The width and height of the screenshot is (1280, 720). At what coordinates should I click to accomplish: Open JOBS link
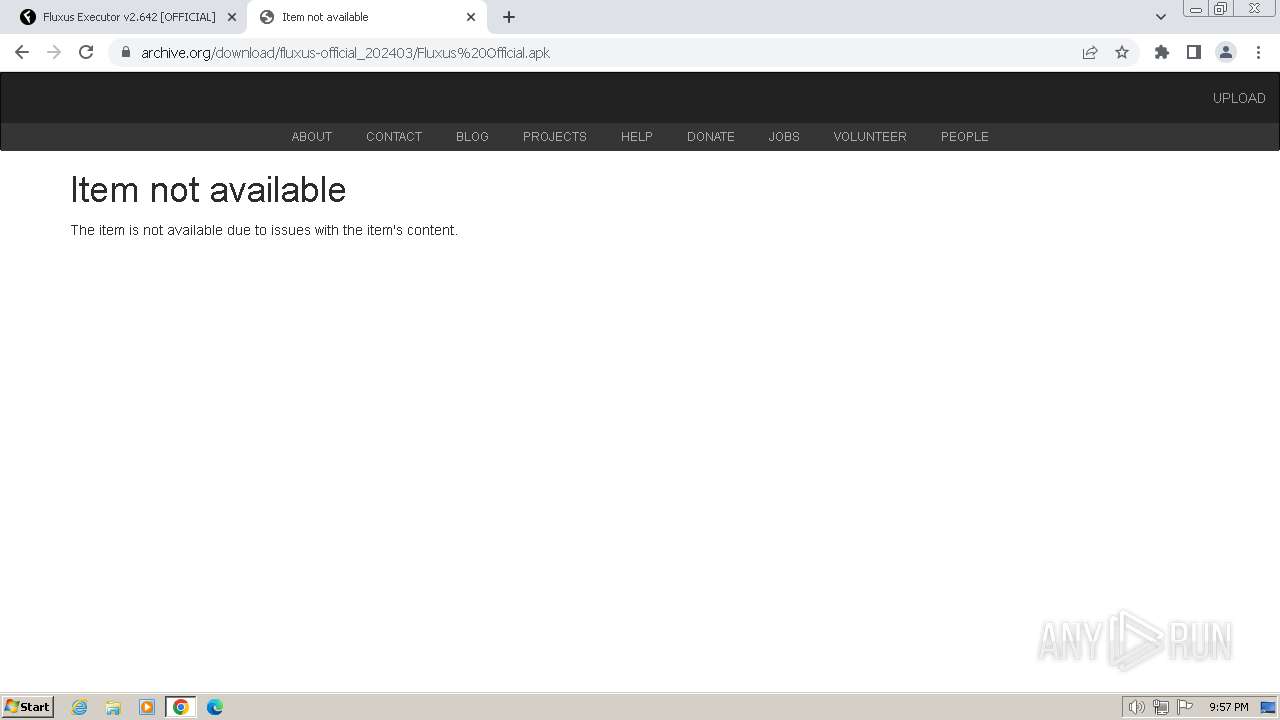[784, 137]
